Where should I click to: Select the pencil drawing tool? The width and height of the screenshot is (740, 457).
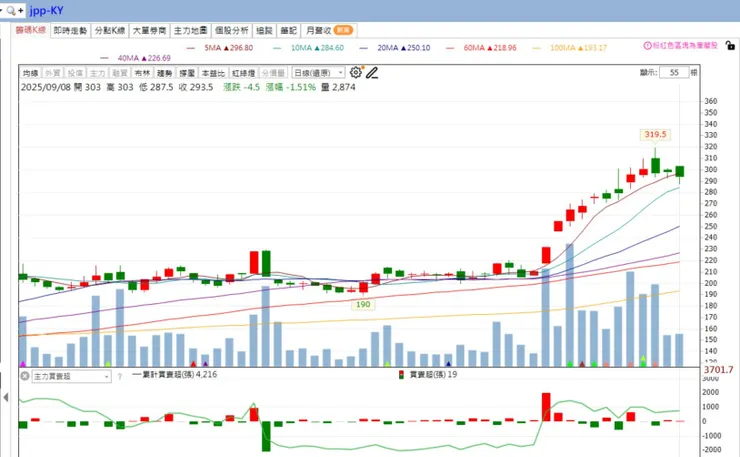372,73
